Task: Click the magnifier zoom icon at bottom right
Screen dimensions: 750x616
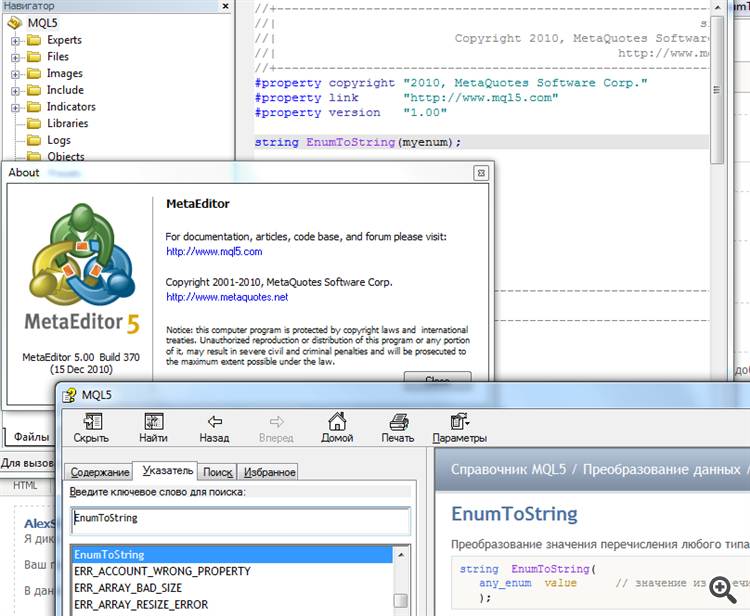Action: click(x=723, y=589)
